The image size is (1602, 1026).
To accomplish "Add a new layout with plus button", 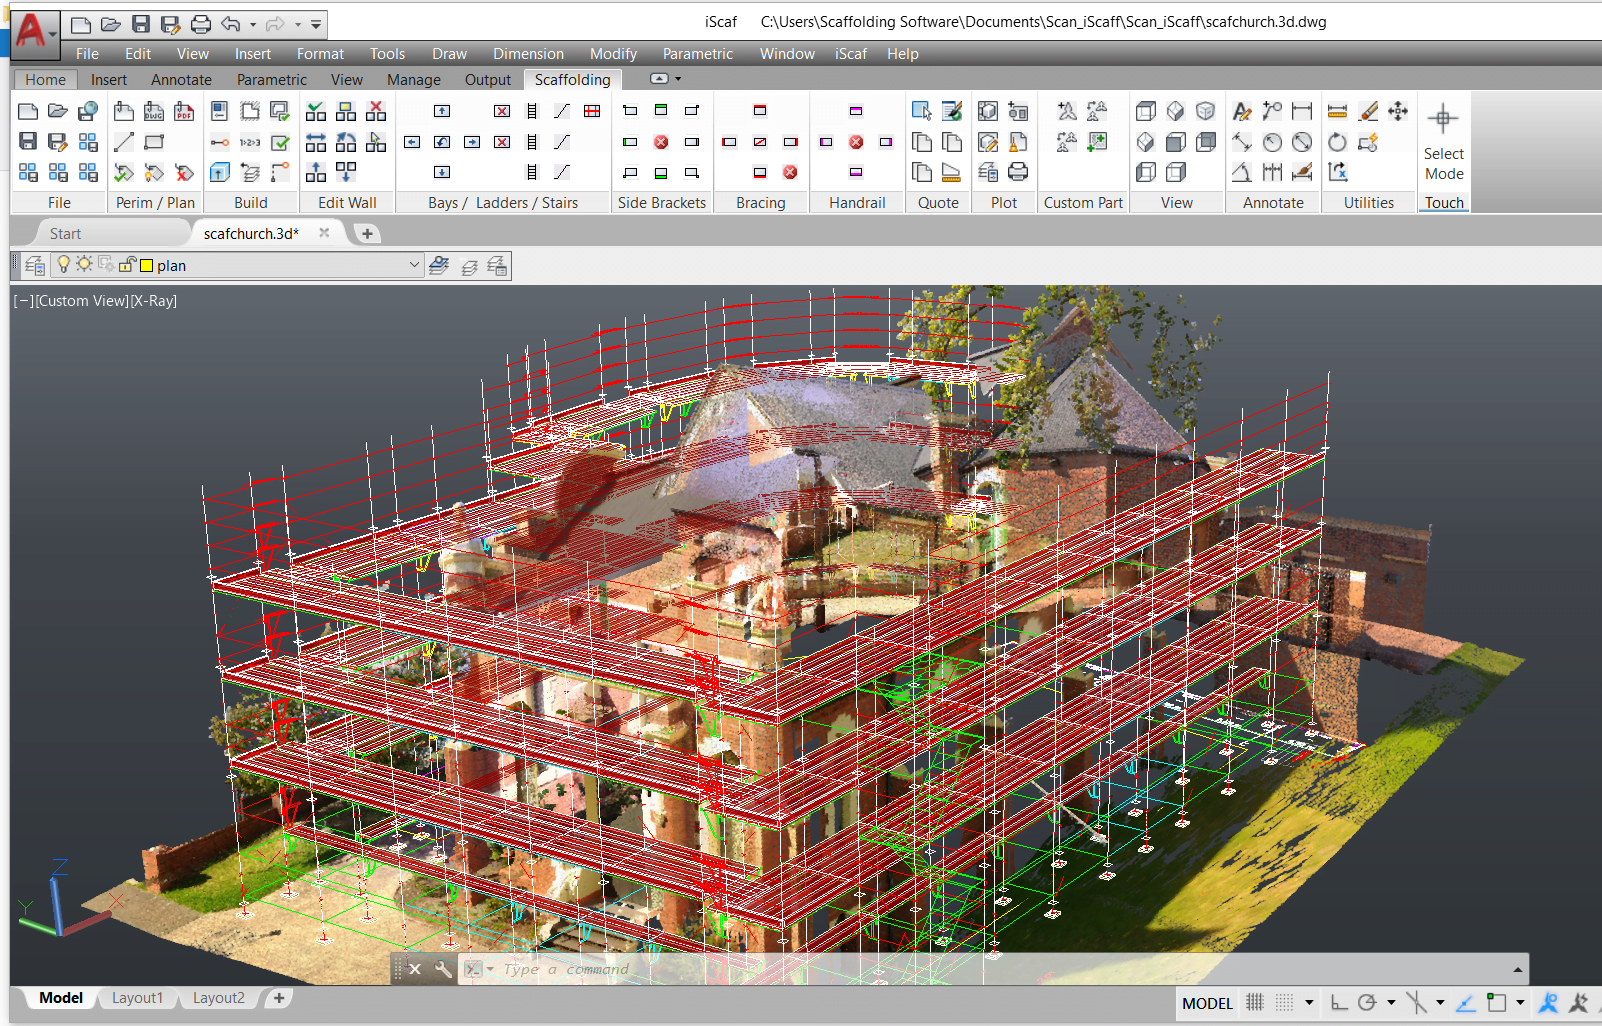I will pos(279,998).
